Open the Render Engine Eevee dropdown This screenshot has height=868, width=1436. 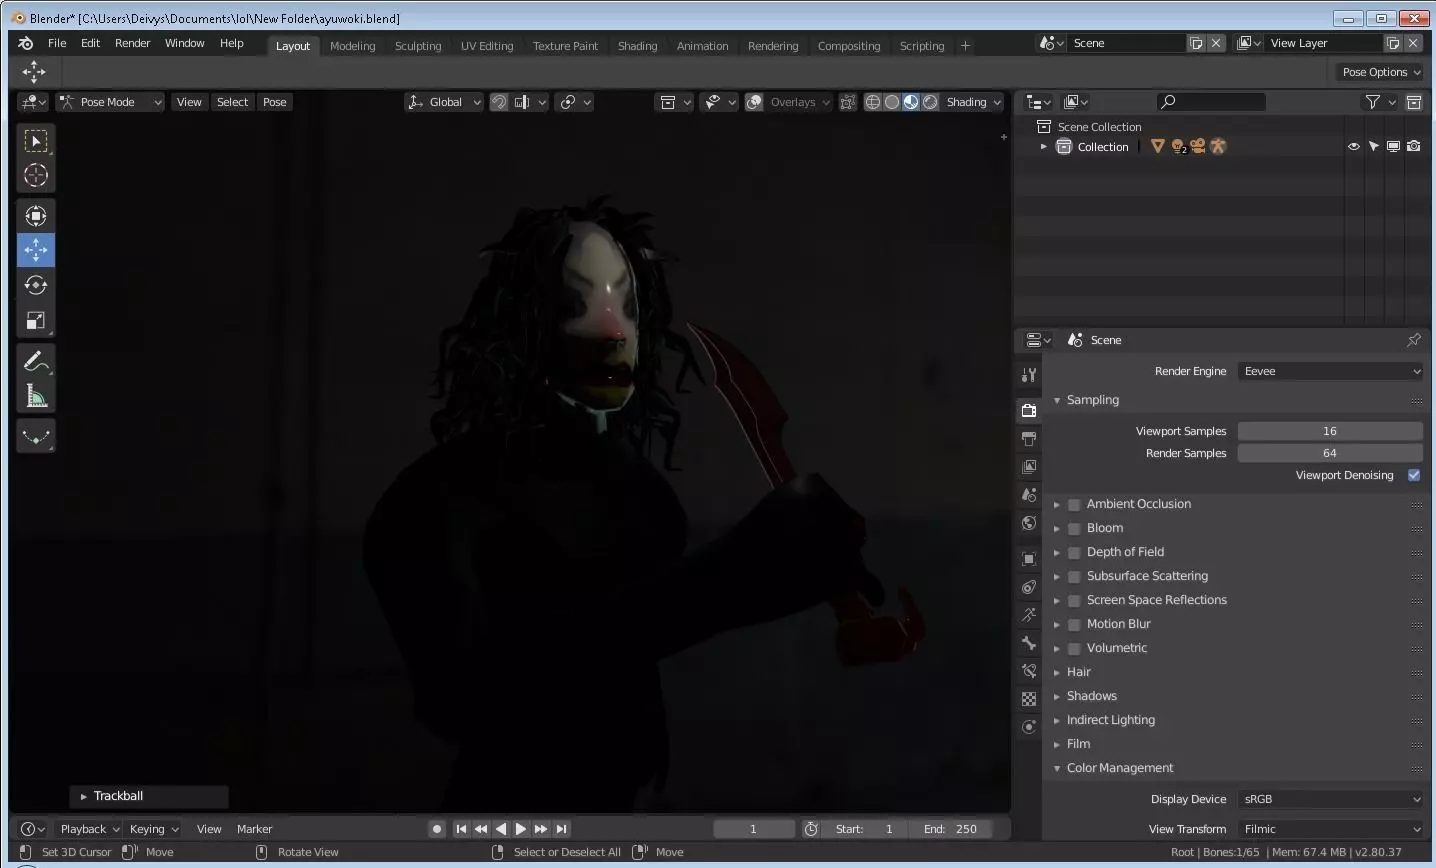(1330, 371)
